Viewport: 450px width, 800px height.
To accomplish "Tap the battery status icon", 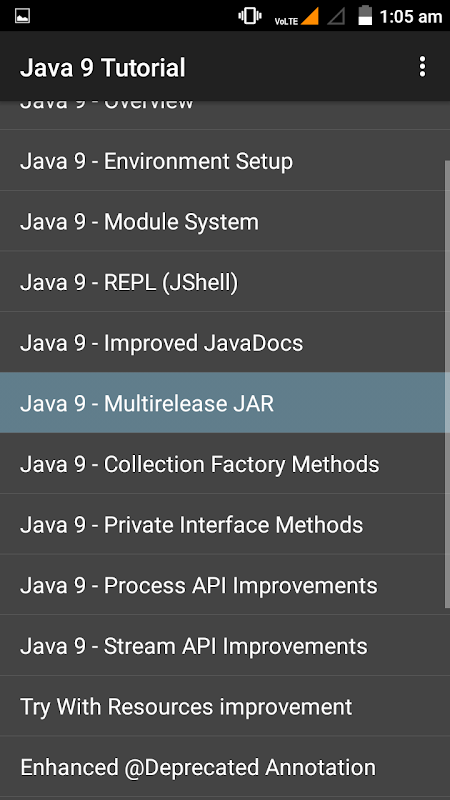I will [365, 15].
